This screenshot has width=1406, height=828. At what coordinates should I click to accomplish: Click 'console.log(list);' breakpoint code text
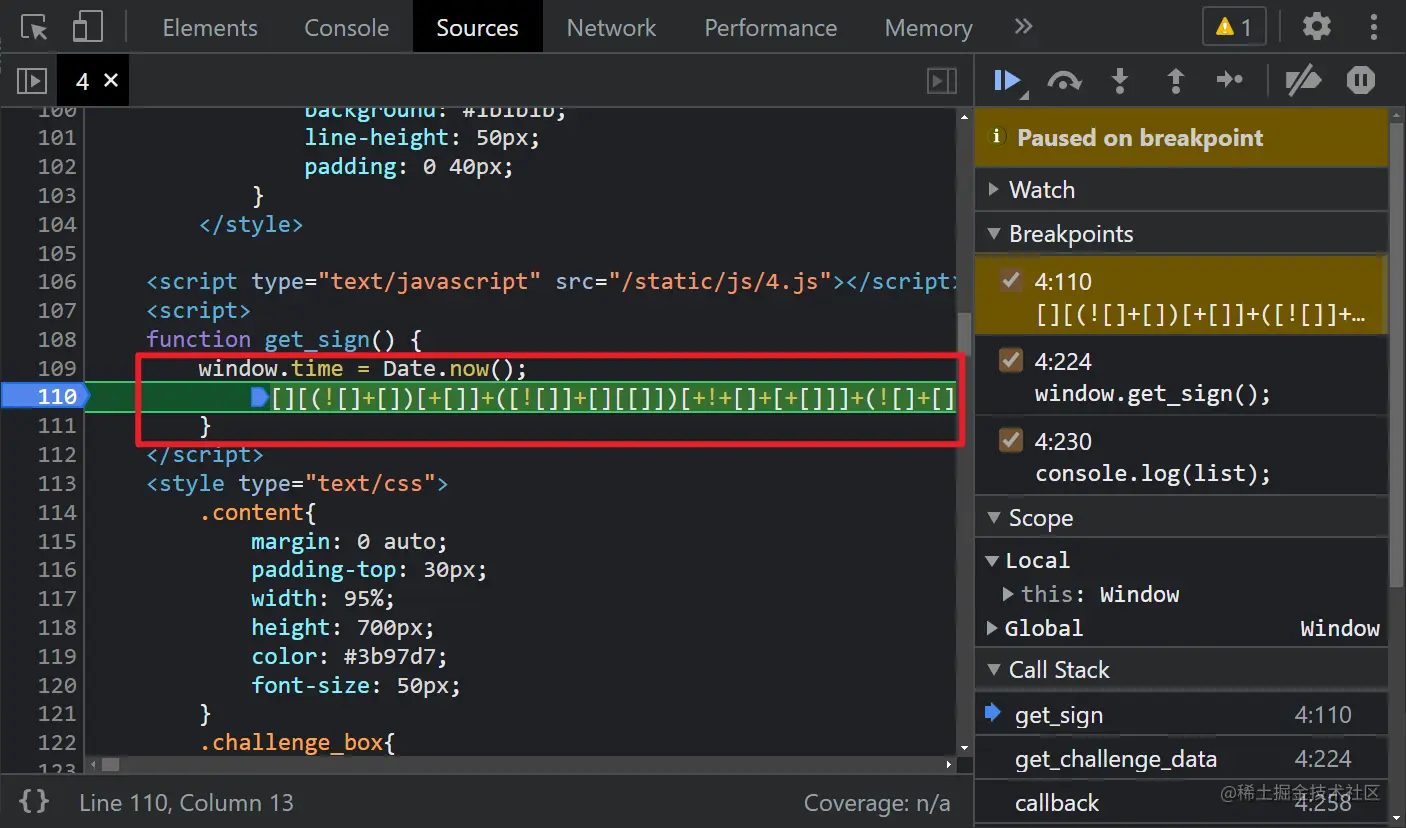coord(1152,473)
